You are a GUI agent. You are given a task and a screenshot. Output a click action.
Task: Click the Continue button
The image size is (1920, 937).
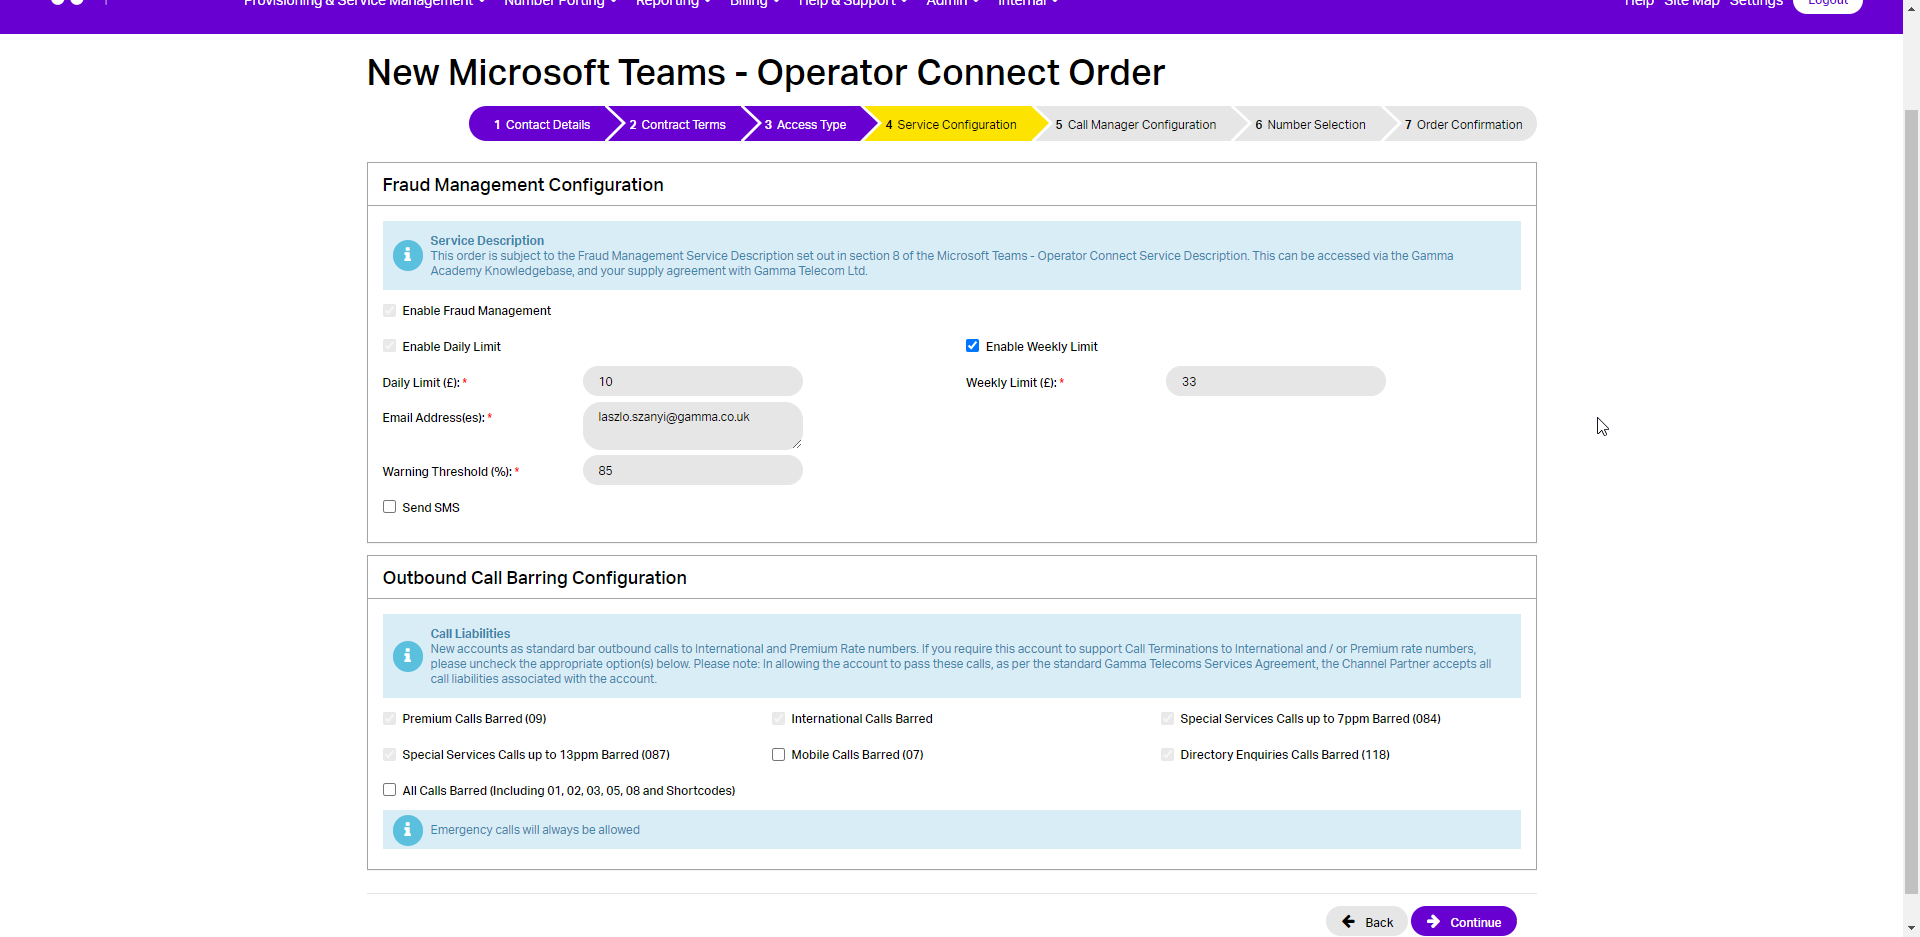1464,921
